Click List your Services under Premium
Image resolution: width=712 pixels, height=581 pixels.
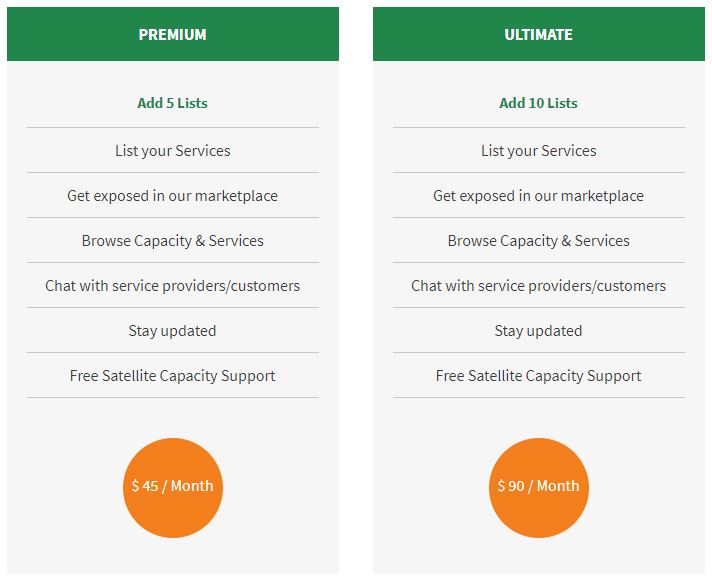173,151
